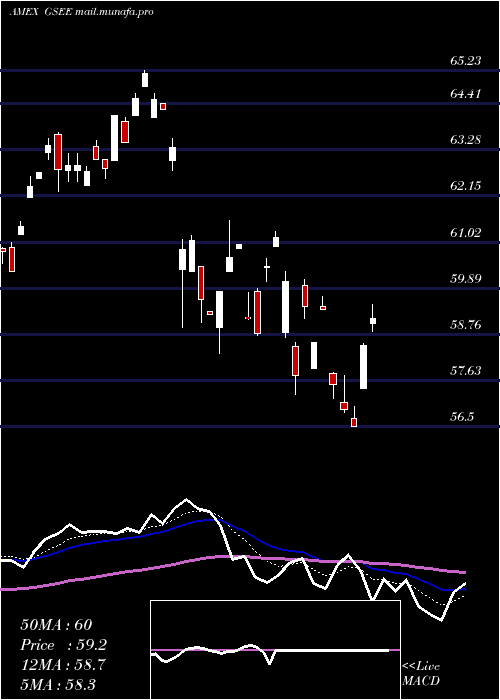Click the 61.02 price level label
This screenshot has width=500, height=700.
466,233
